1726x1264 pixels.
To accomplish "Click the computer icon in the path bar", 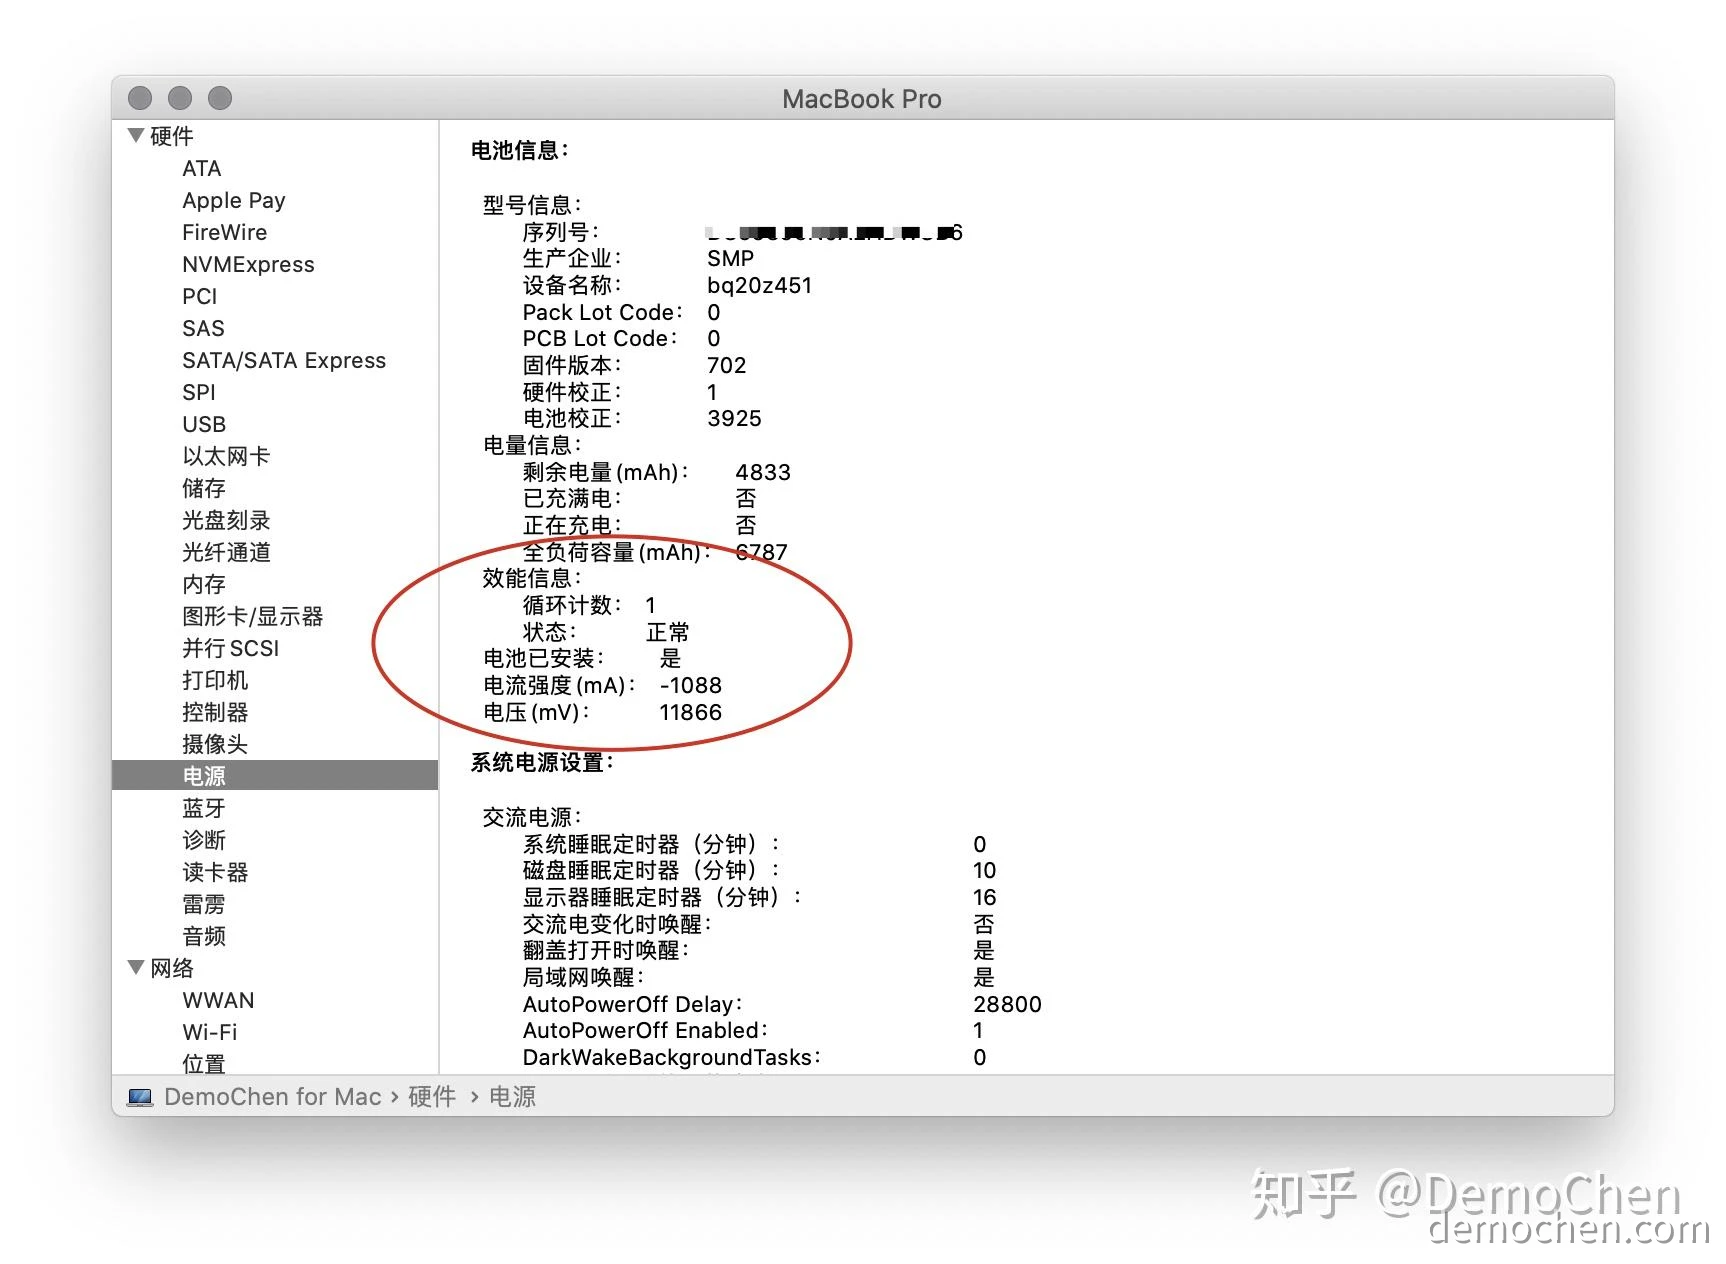I will pyautogui.click(x=139, y=1097).
